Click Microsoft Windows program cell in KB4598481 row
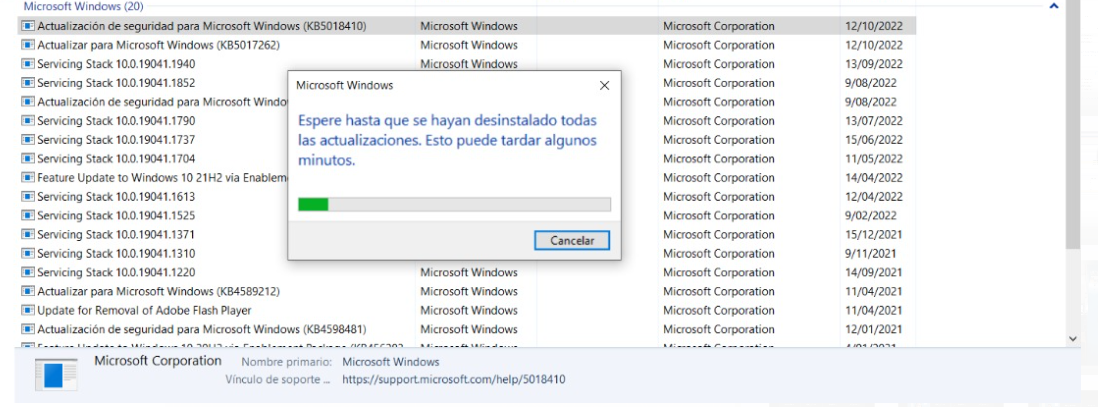1098x407 pixels. pyautogui.click(x=468, y=329)
